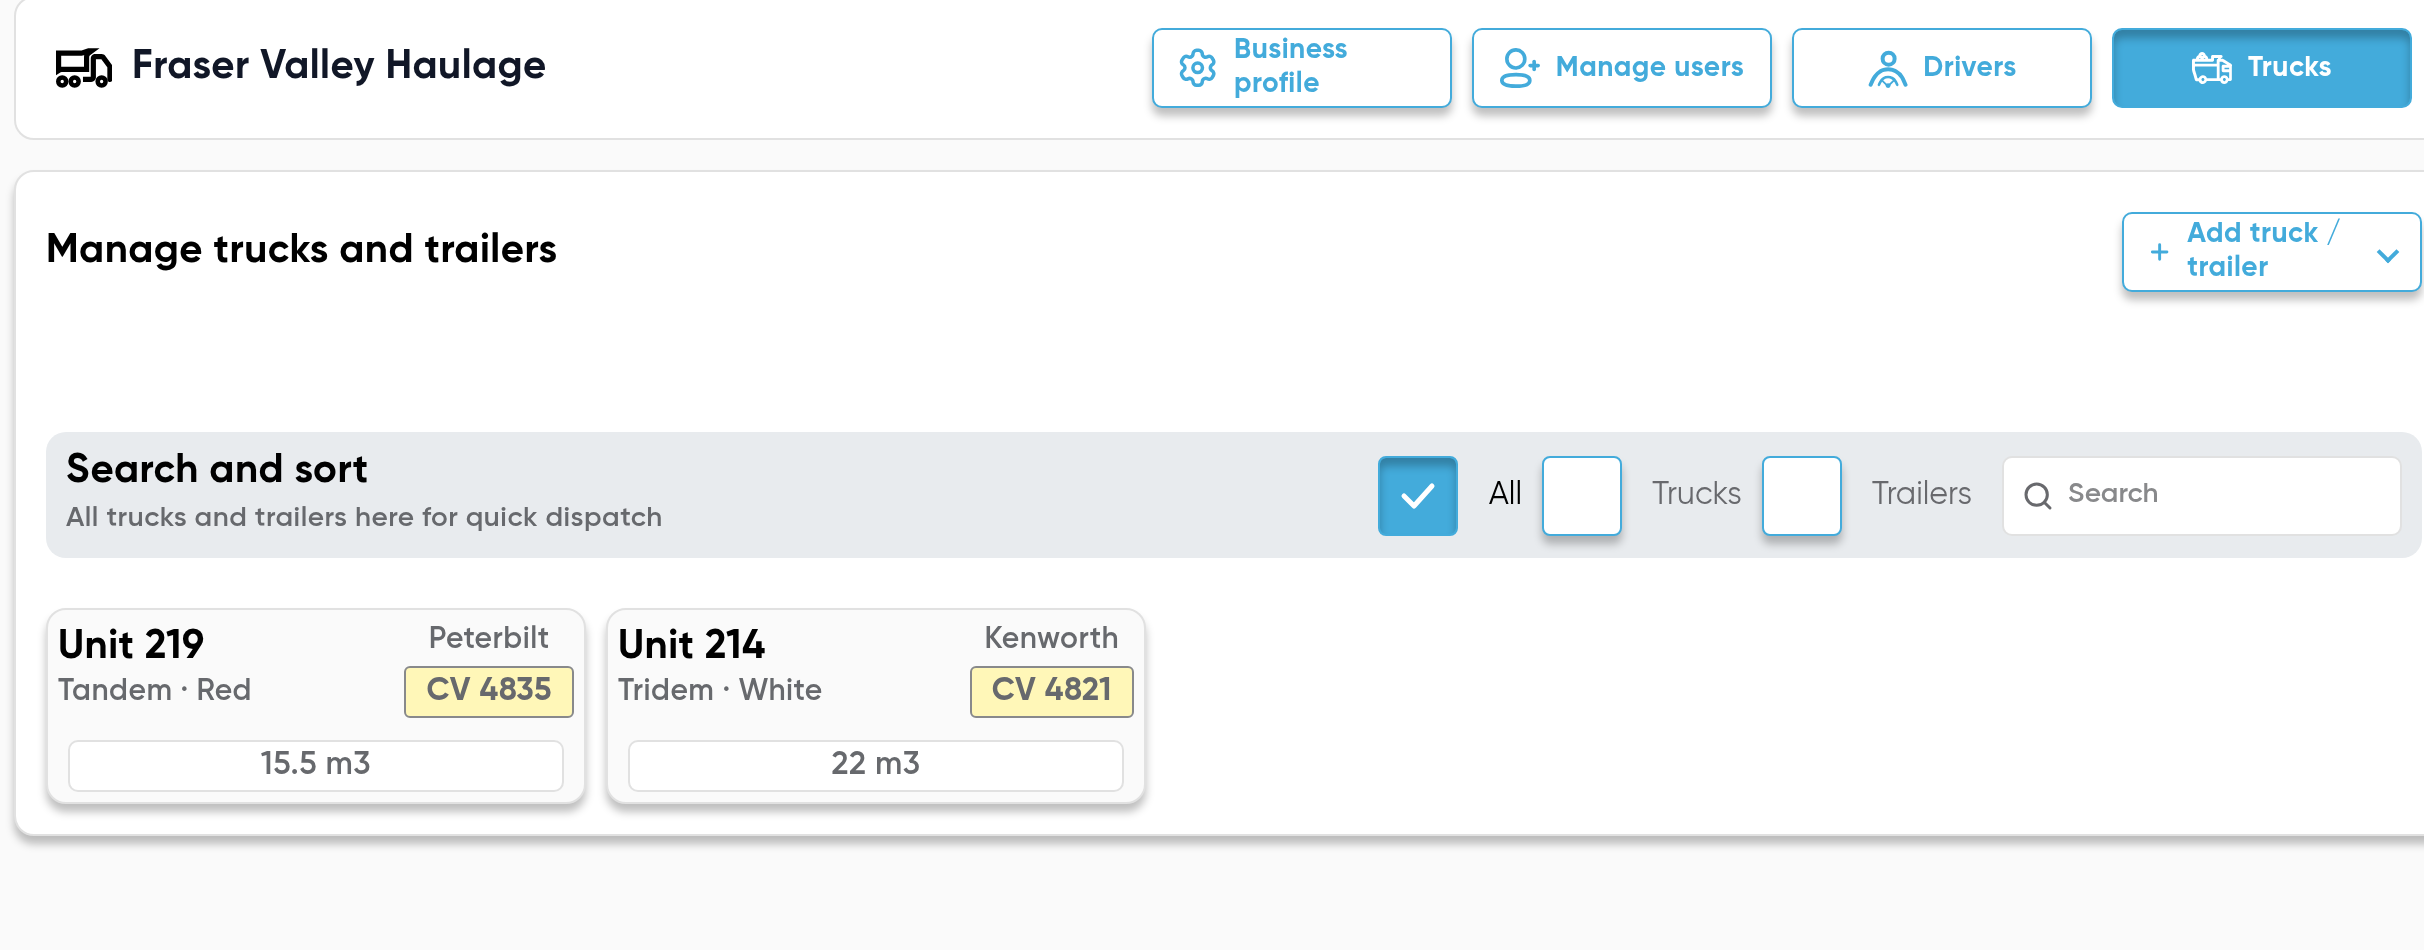Click the driver person icon
Screen dimensions: 2424x950
(x=1887, y=68)
